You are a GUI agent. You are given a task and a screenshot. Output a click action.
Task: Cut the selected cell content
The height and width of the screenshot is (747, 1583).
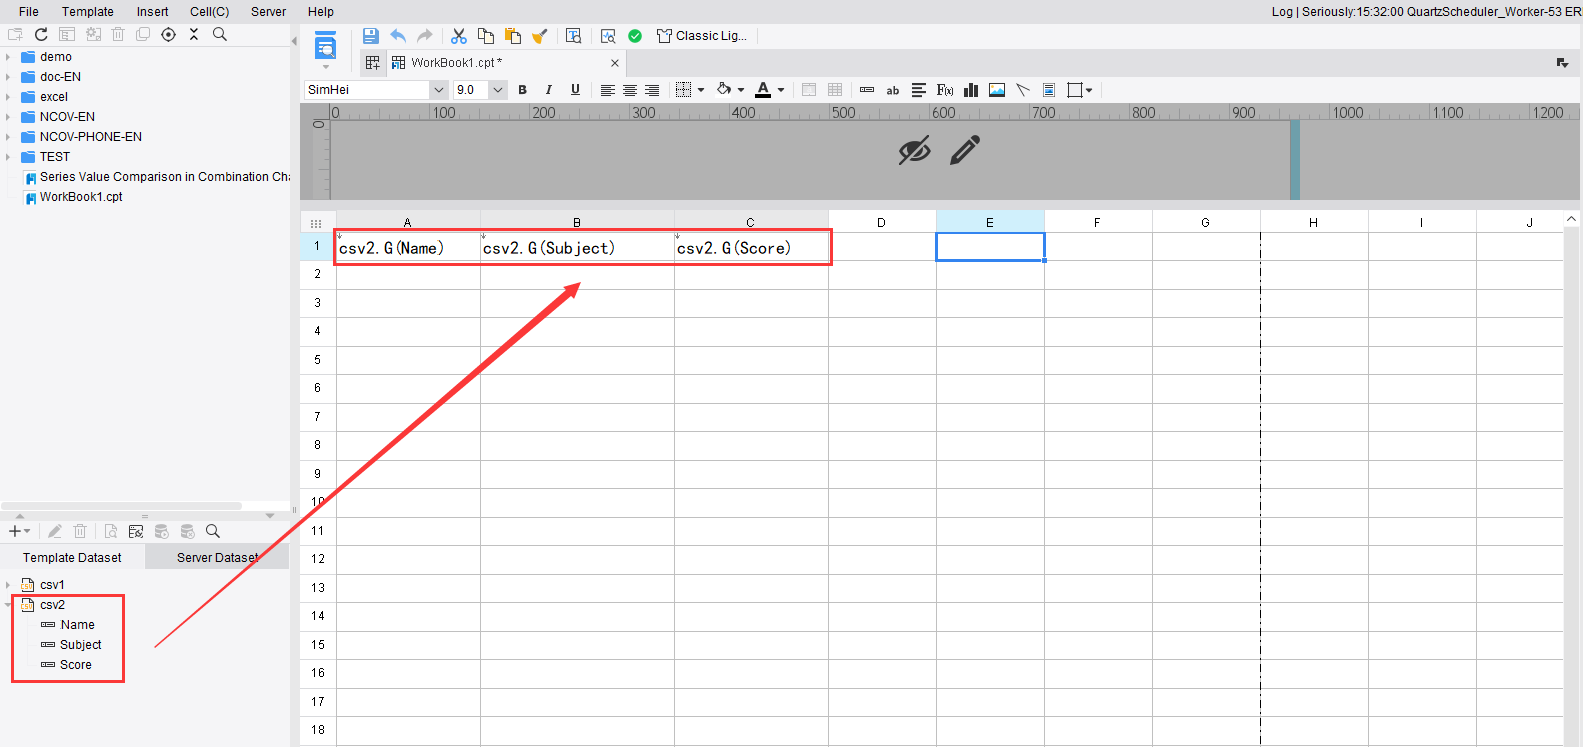pos(459,36)
